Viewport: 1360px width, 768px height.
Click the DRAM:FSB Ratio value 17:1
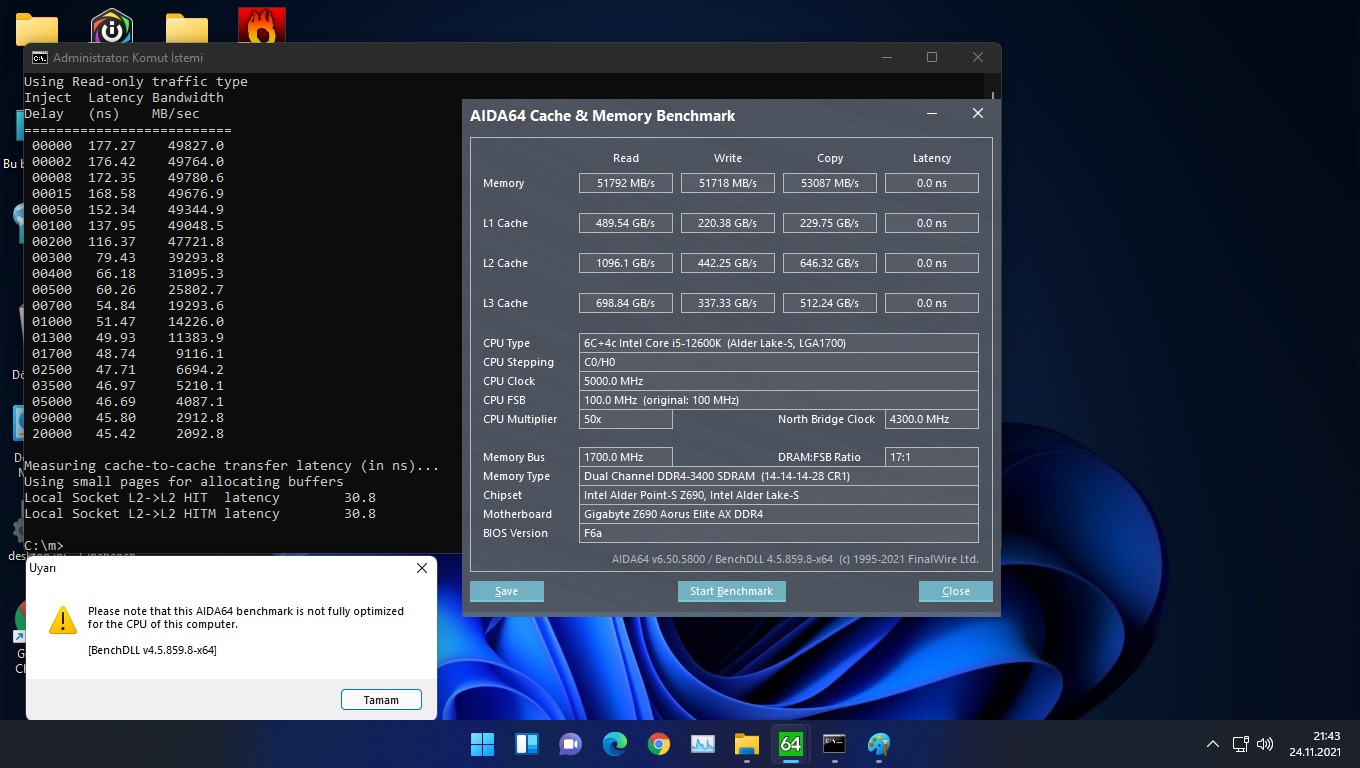pyautogui.click(x=932, y=457)
